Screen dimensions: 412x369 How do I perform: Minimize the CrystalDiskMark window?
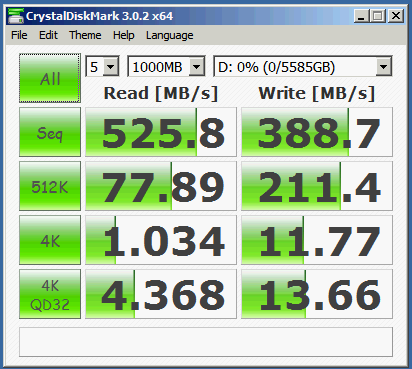click(x=361, y=16)
